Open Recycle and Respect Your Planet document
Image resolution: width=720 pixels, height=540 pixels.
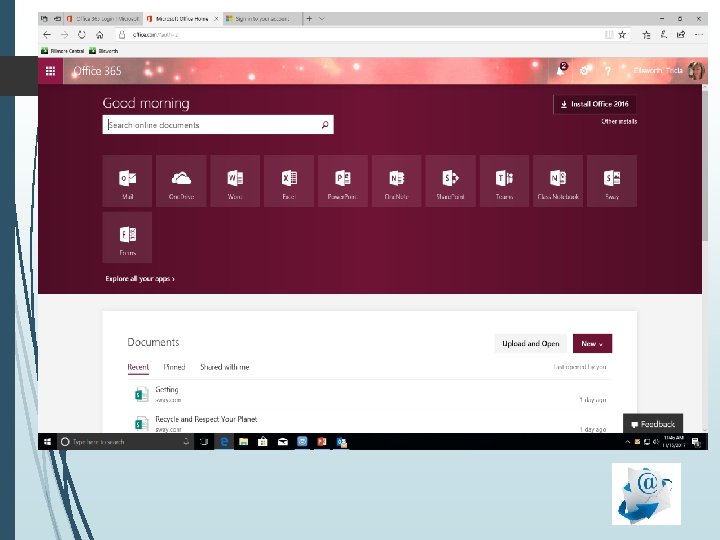click(x=206, y=419)
